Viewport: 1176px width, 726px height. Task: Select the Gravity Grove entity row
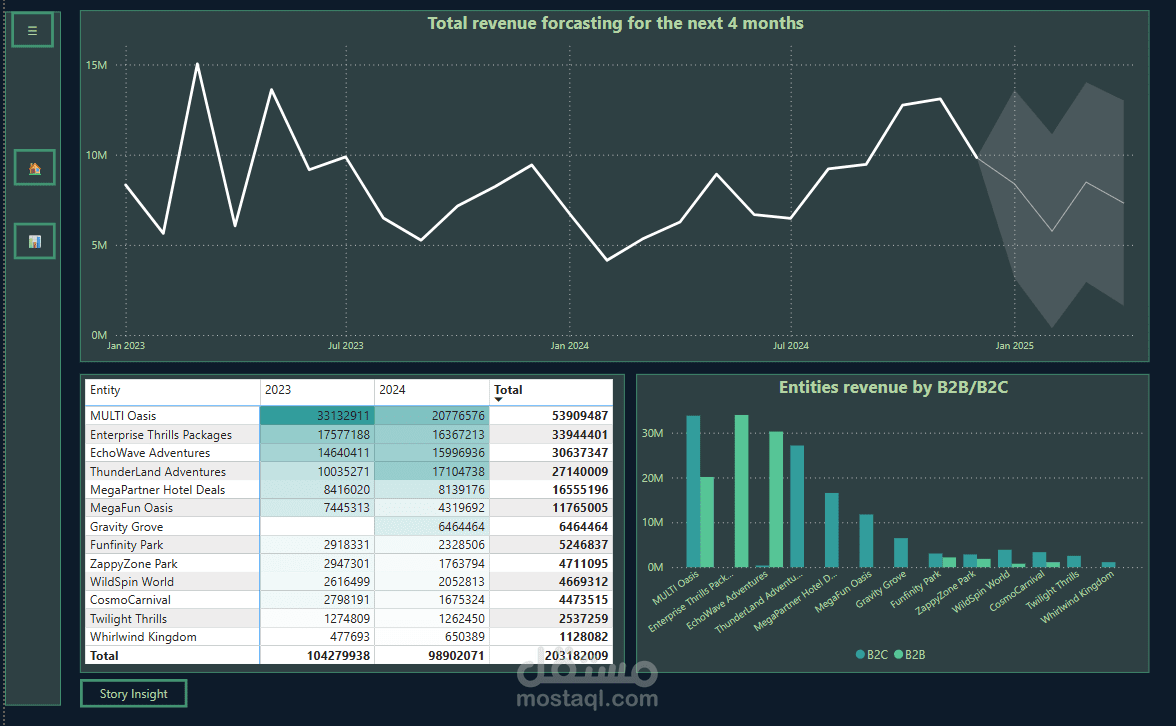349,526
